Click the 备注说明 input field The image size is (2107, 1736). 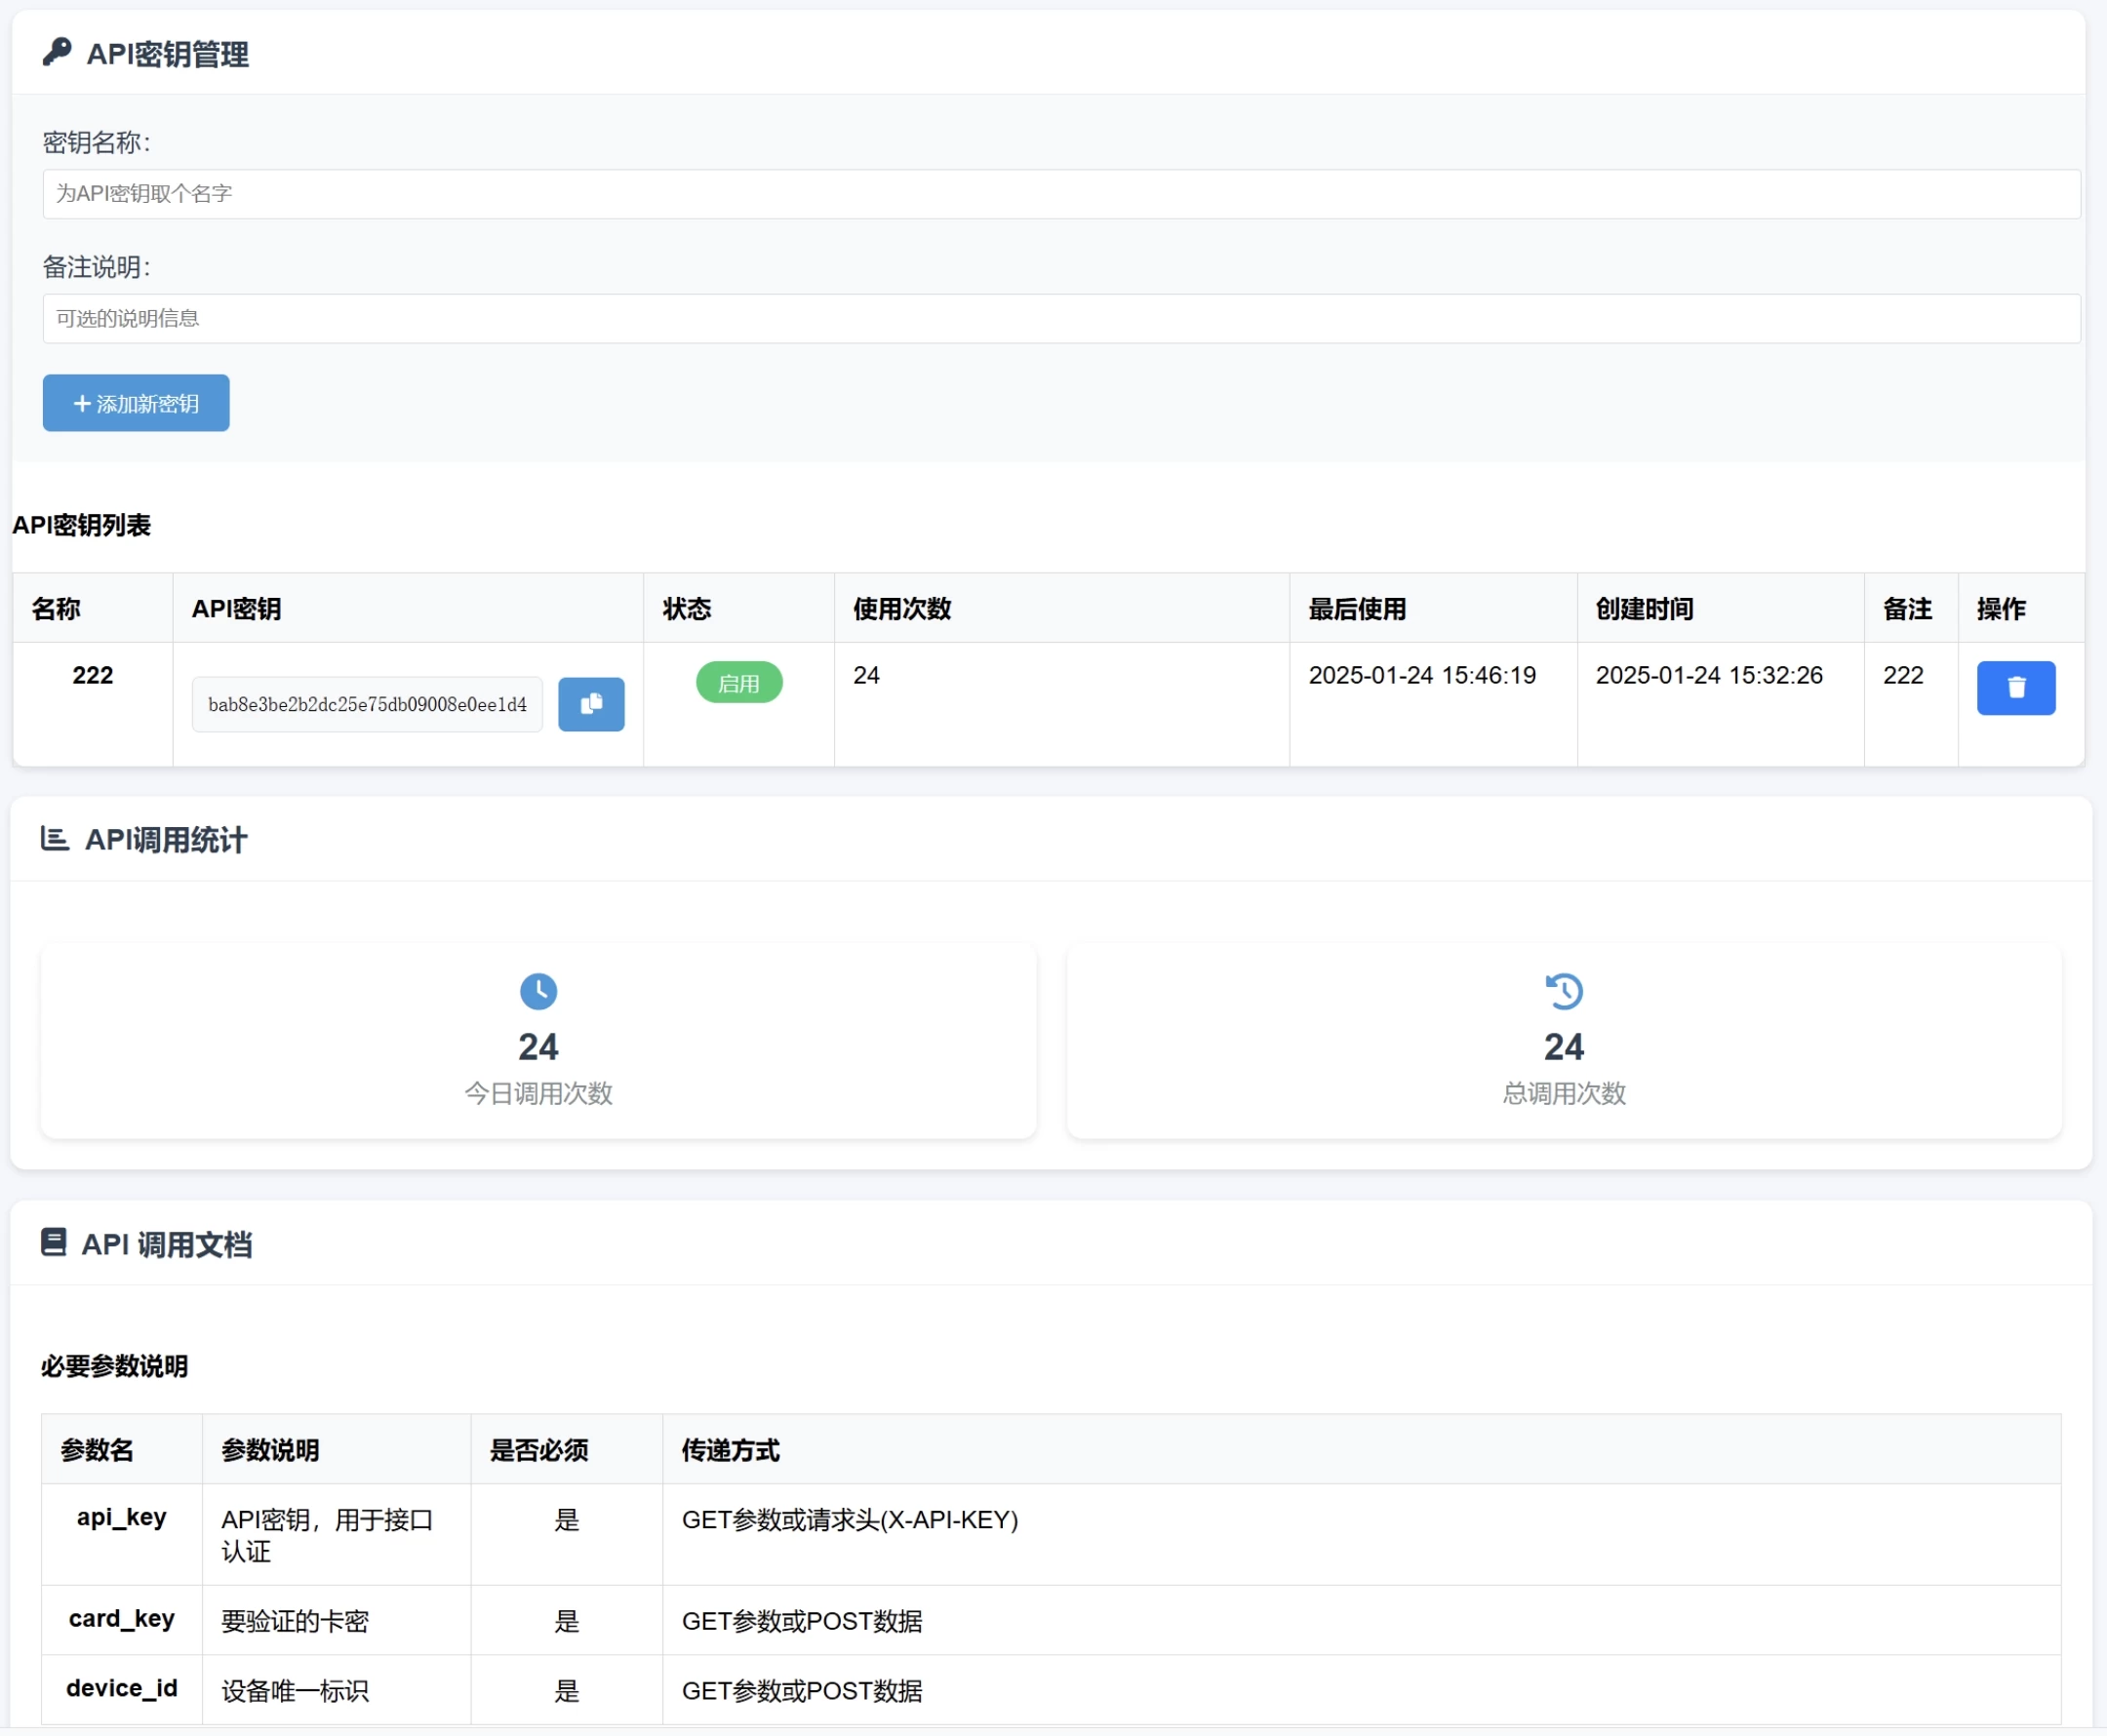coord(1060,318)
